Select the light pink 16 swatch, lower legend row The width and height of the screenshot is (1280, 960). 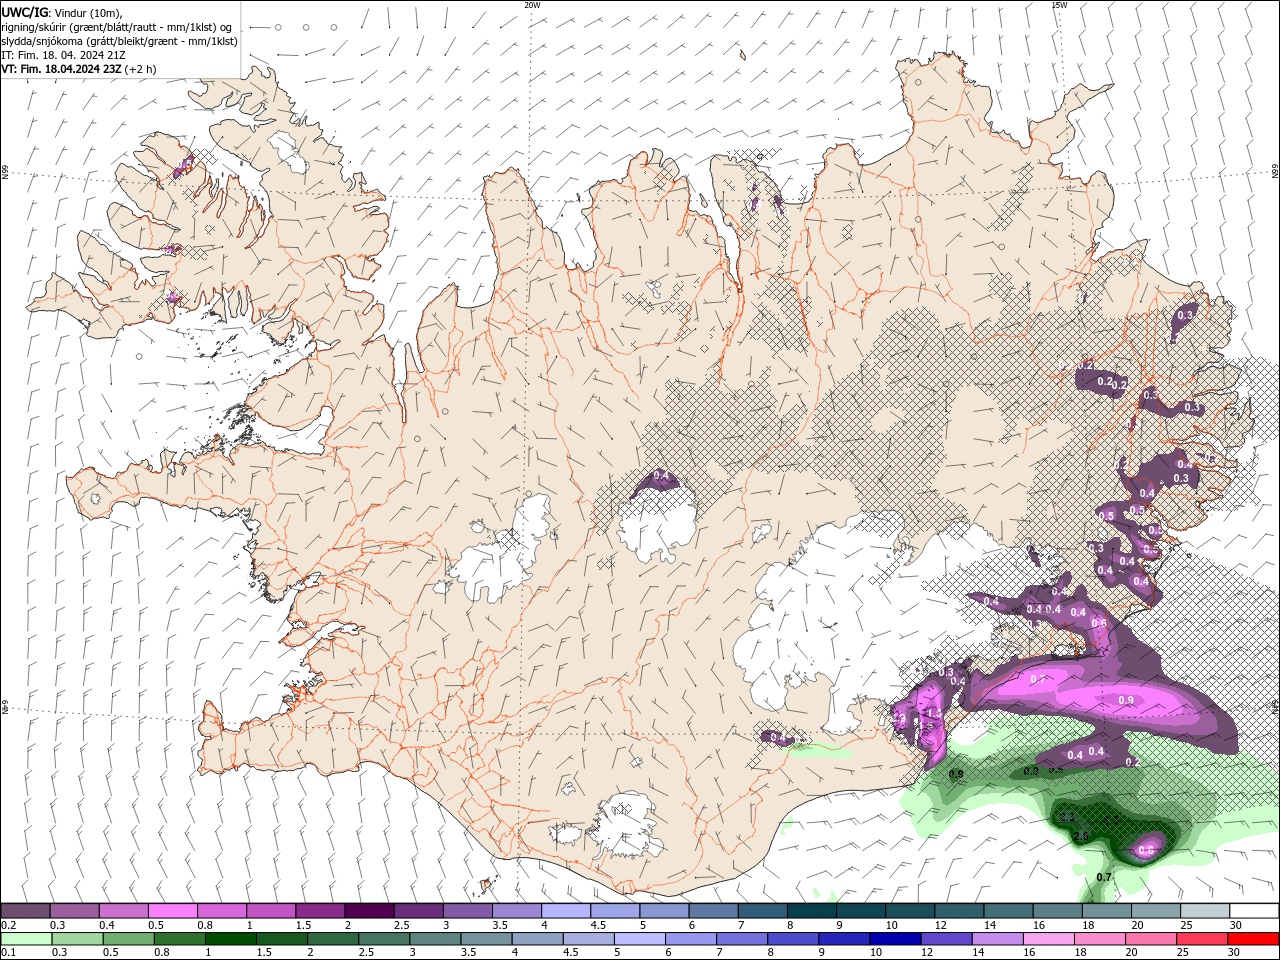1050,939
